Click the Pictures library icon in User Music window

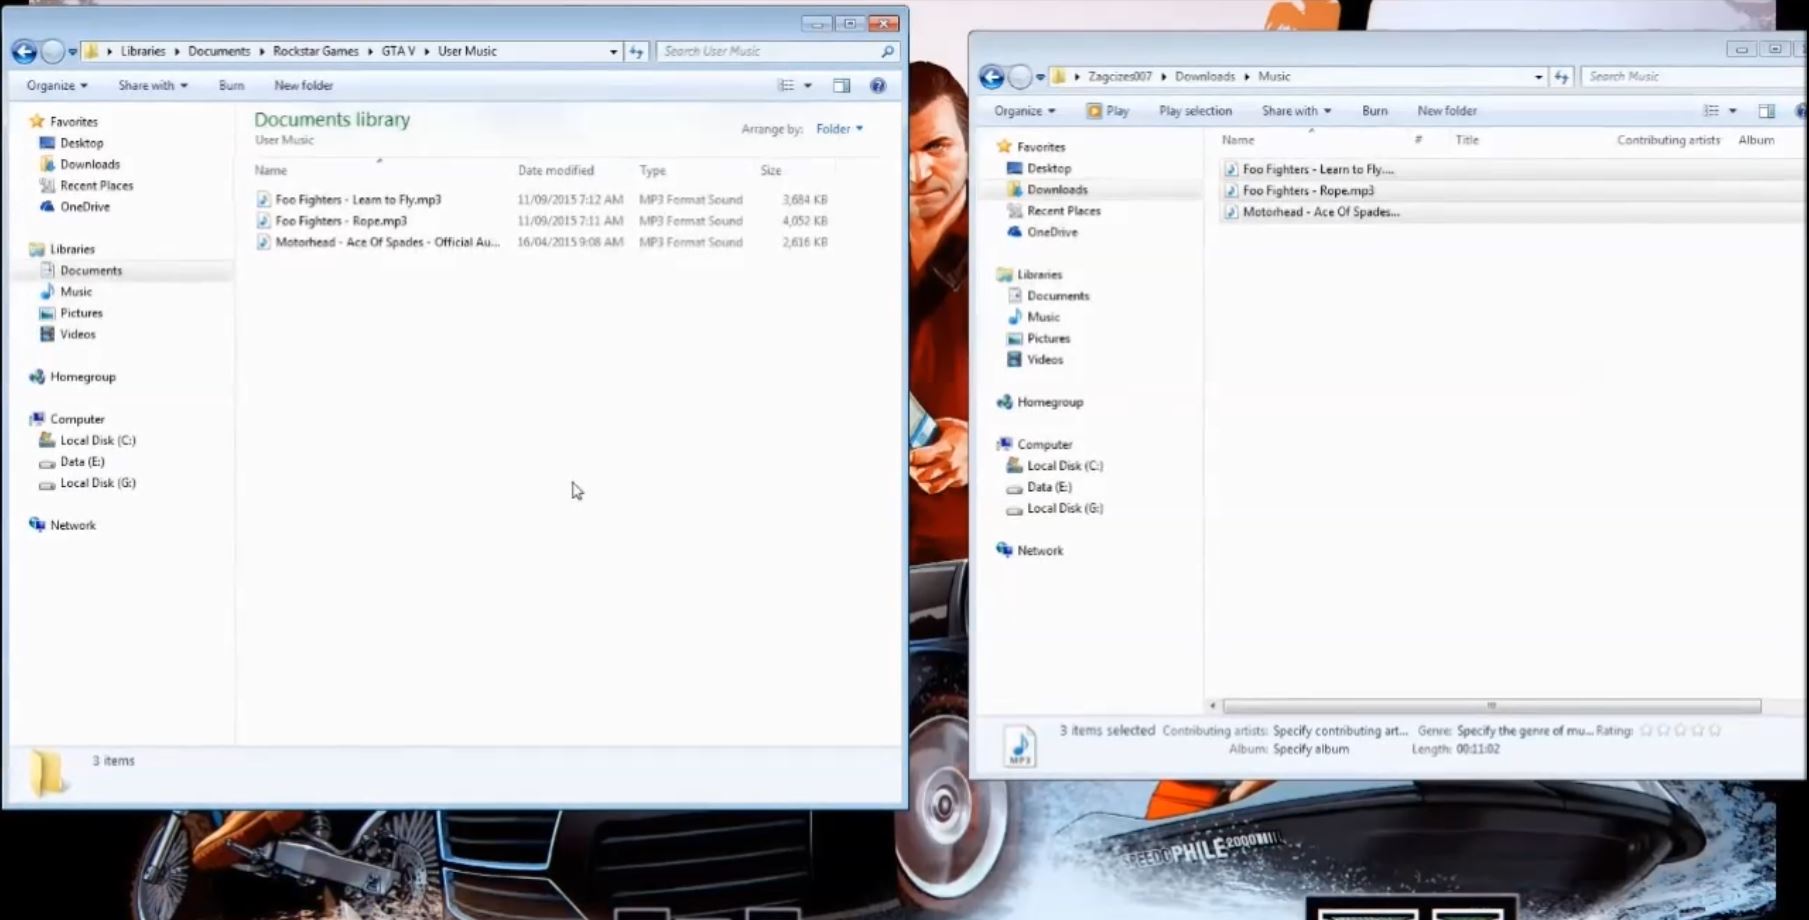pos(47,313)
